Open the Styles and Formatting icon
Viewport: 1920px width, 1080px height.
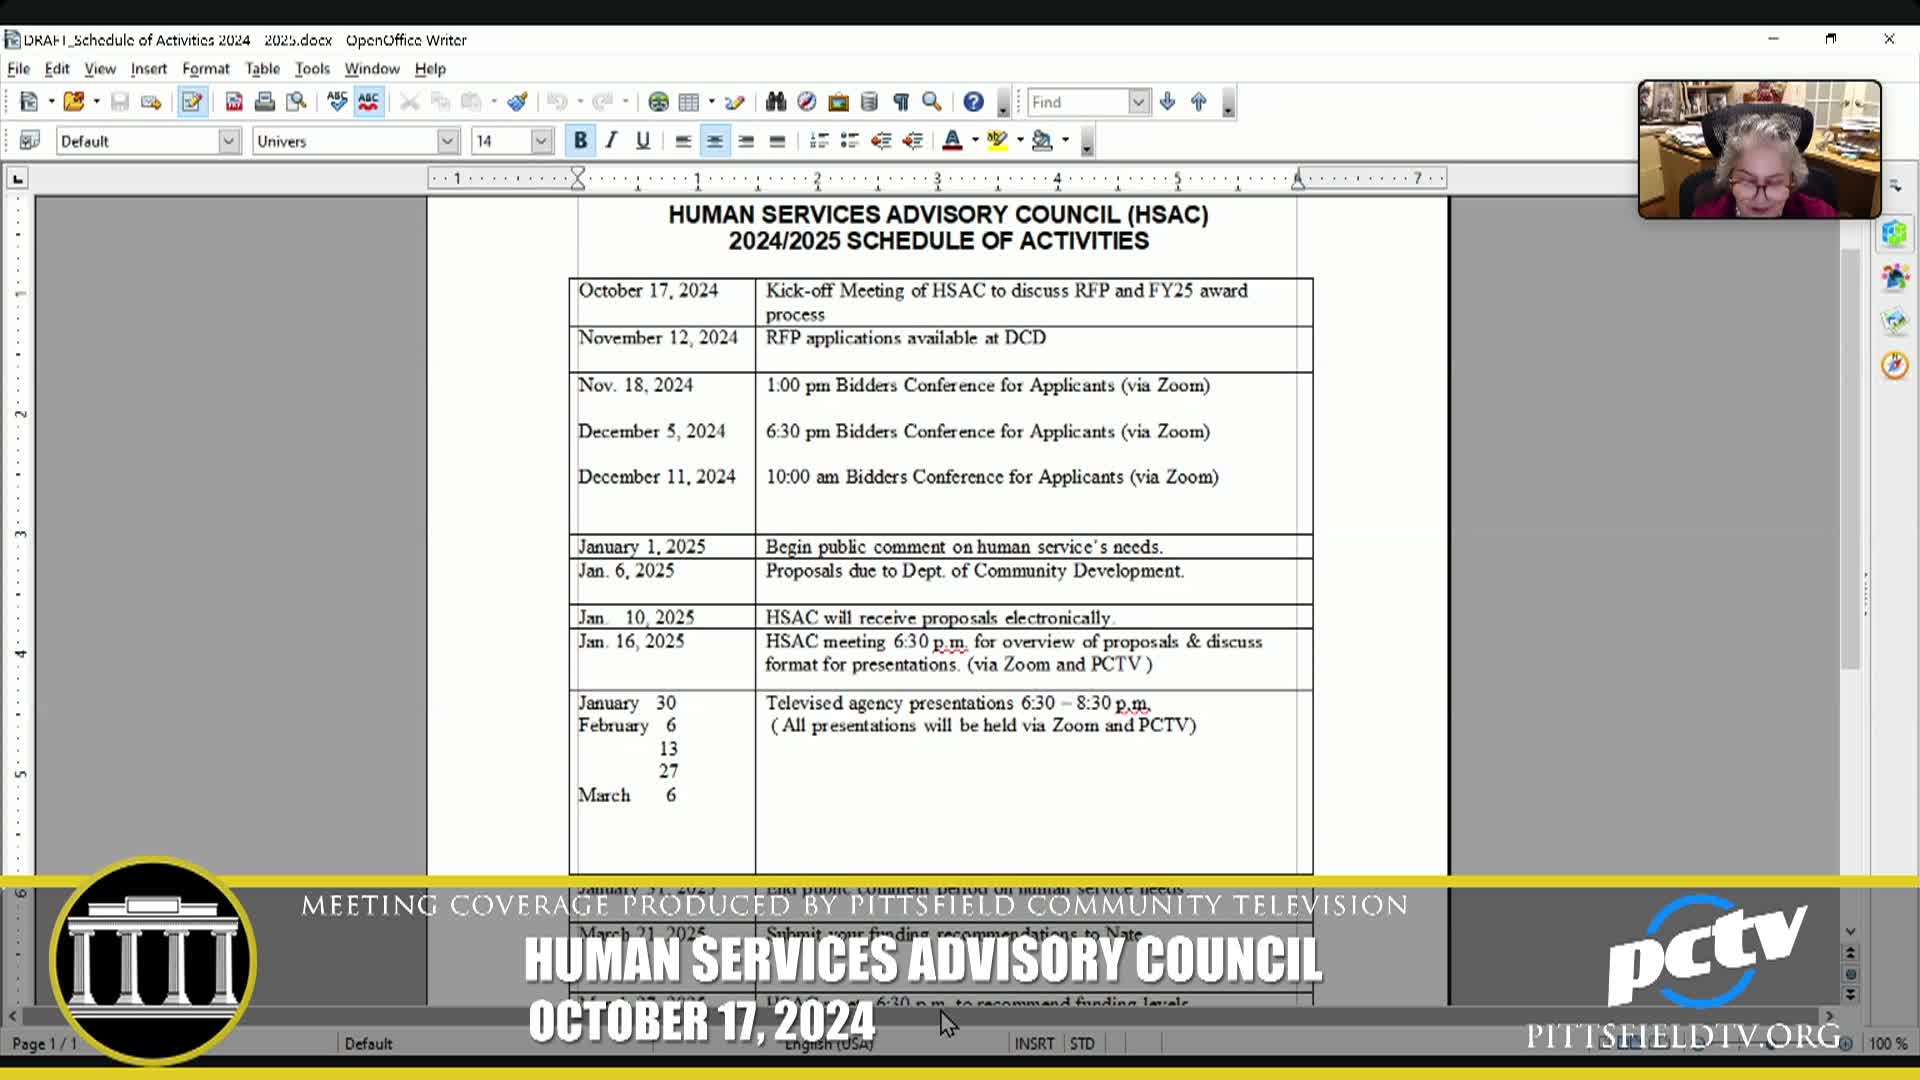(x=30, y=141)
